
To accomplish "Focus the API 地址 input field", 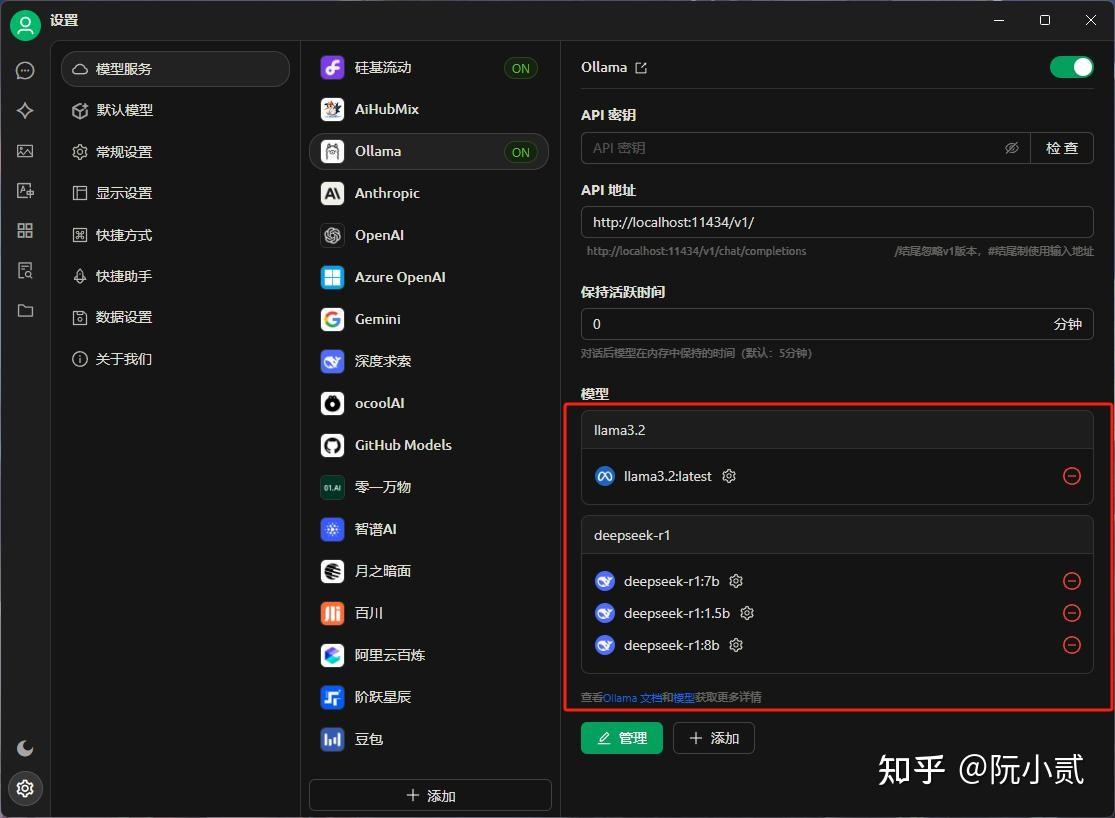I will click(837, 222).
